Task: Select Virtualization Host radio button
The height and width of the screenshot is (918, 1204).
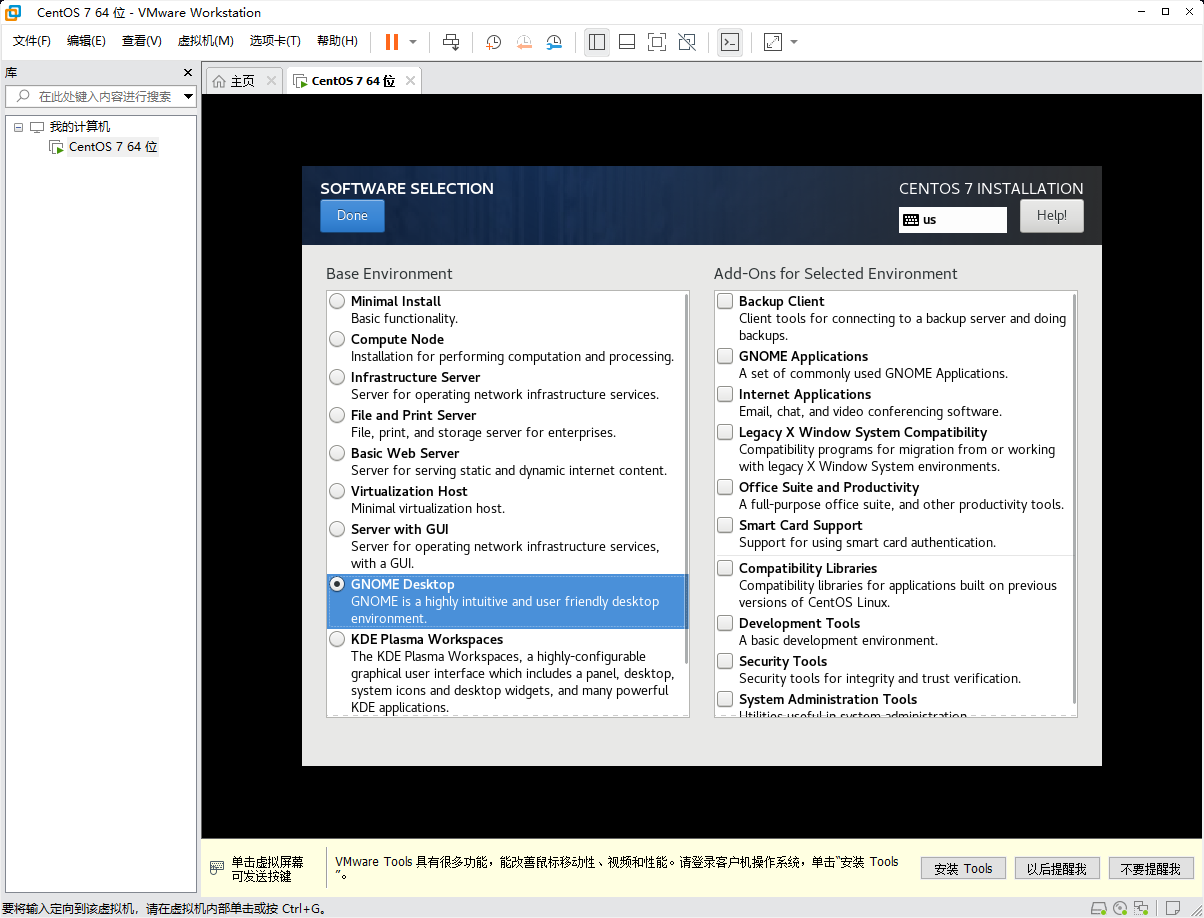Action: tap(337, 491)
